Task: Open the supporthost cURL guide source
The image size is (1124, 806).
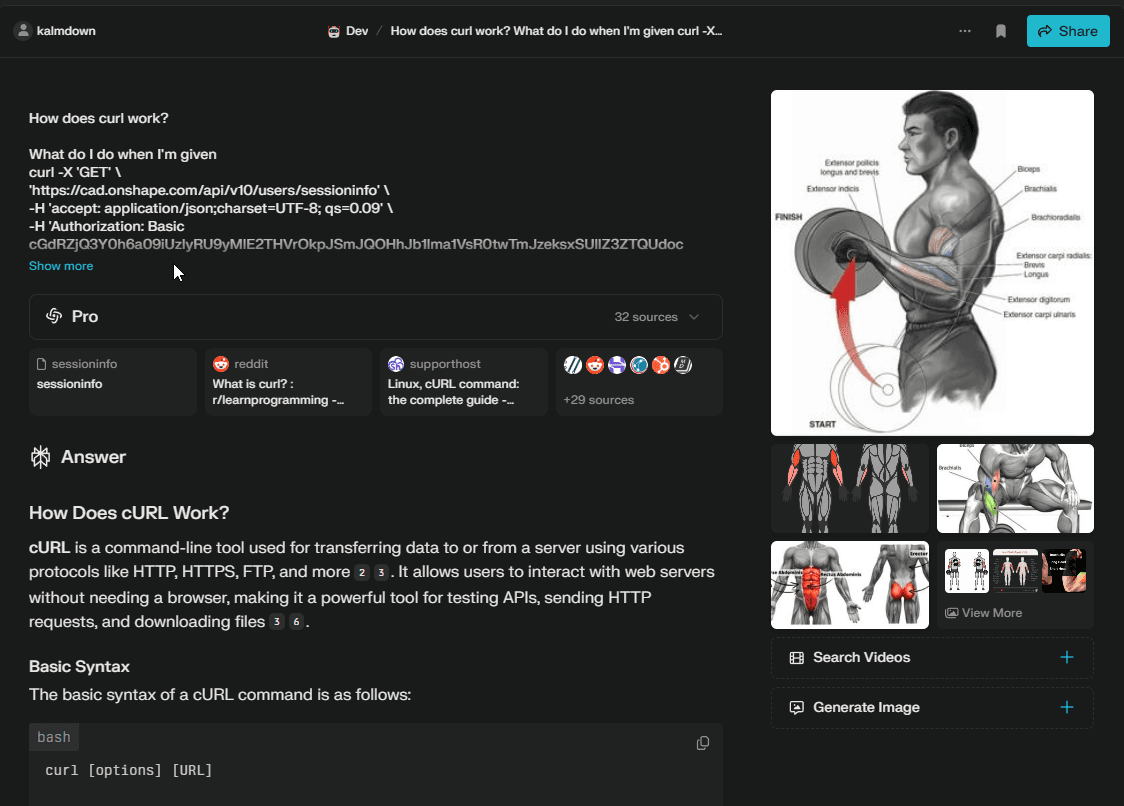Action: click(463, 382)
